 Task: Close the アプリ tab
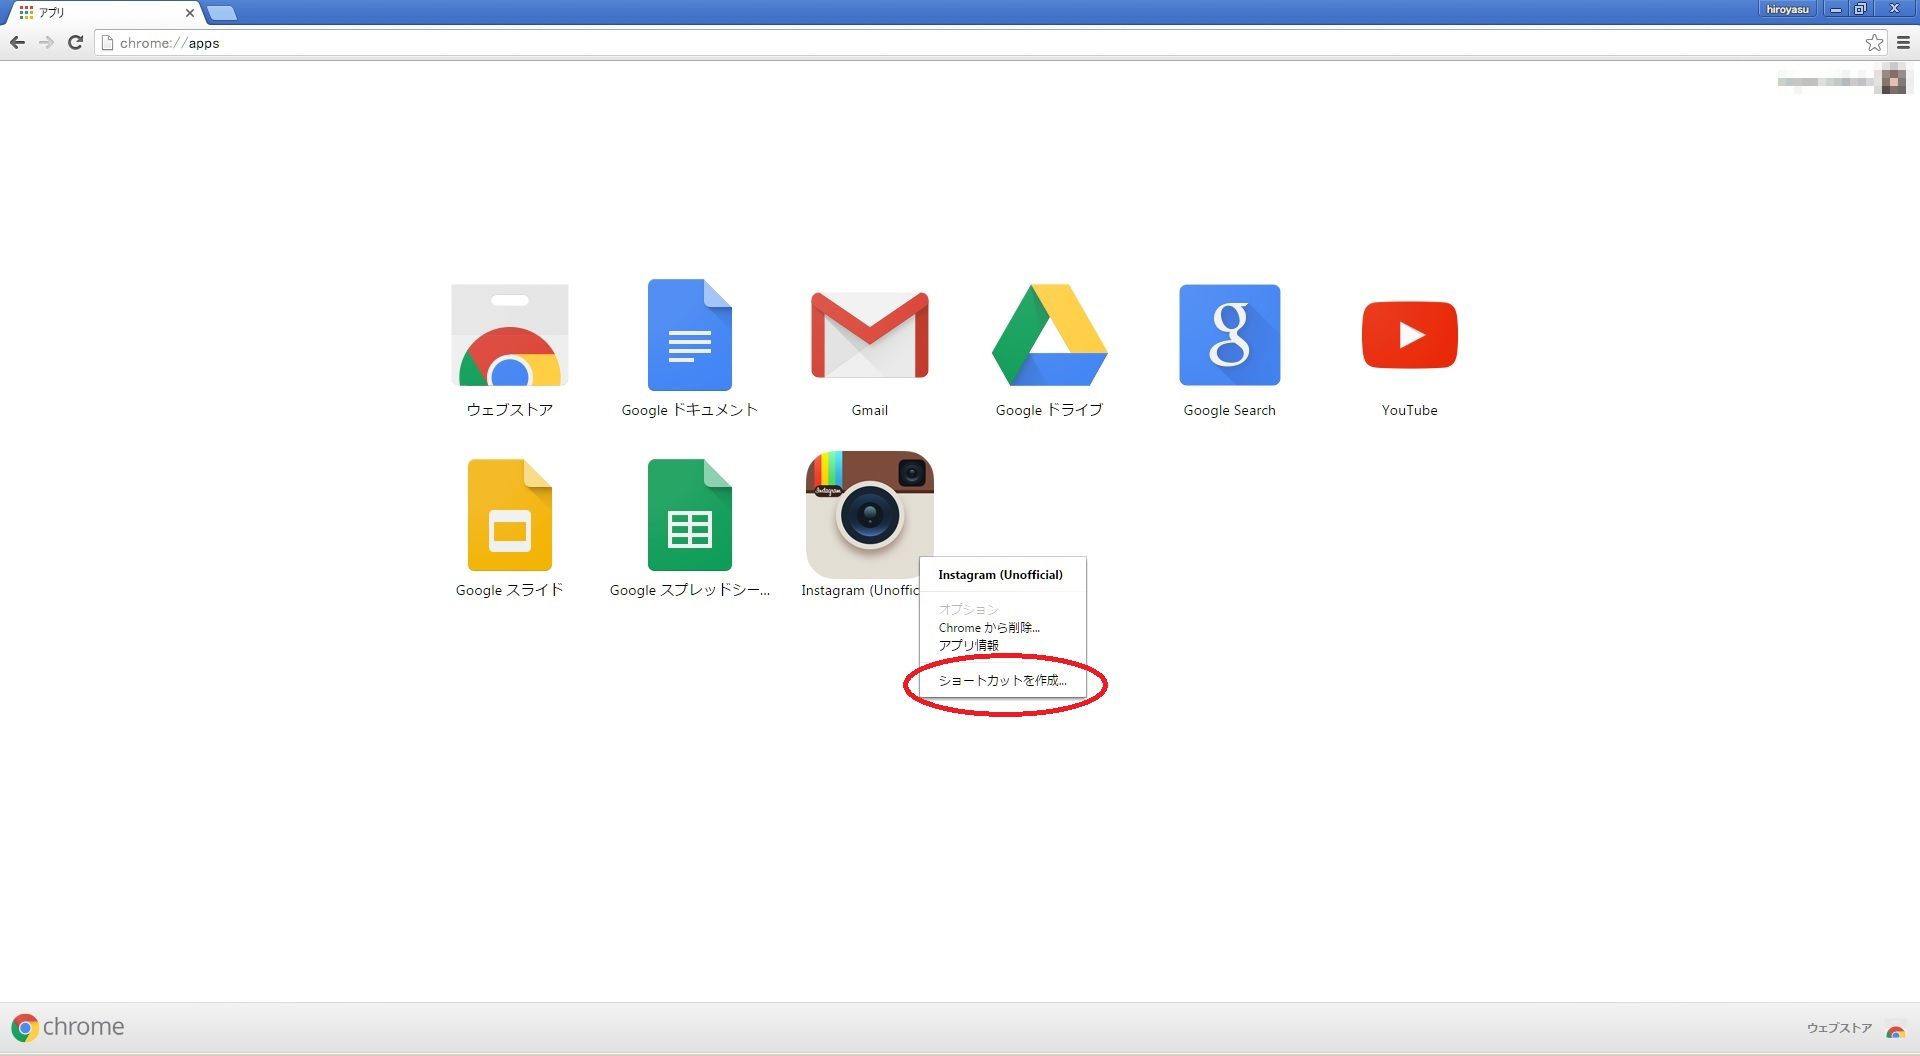[190, 13]
